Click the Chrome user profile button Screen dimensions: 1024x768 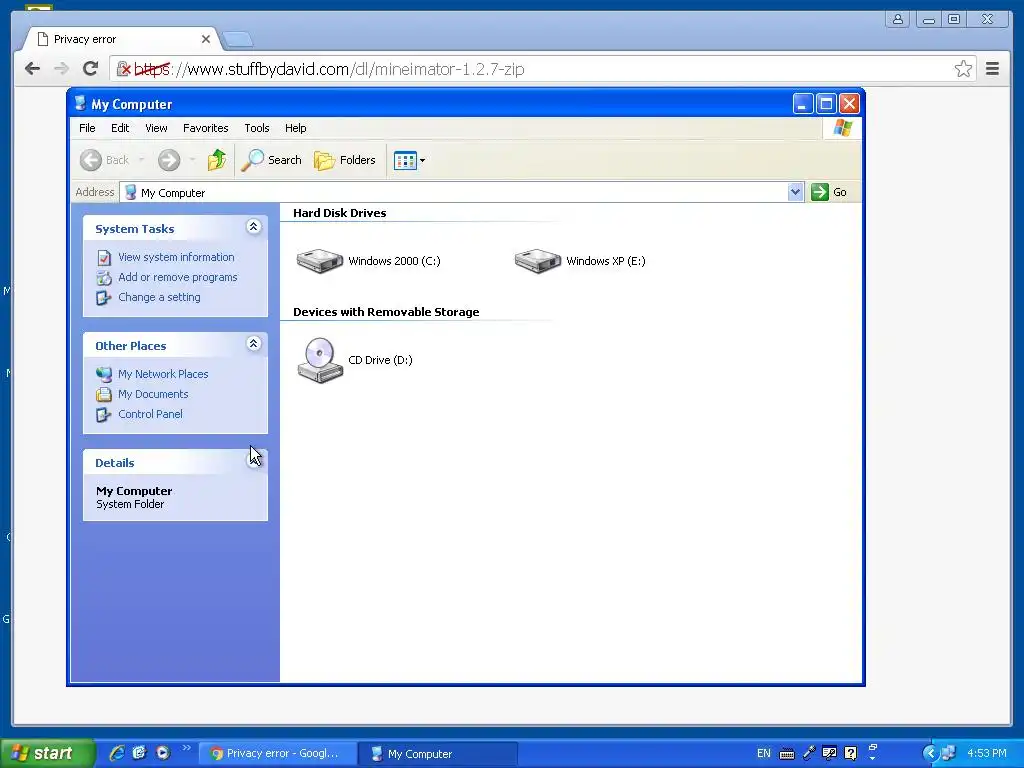[x=898, y=19]
